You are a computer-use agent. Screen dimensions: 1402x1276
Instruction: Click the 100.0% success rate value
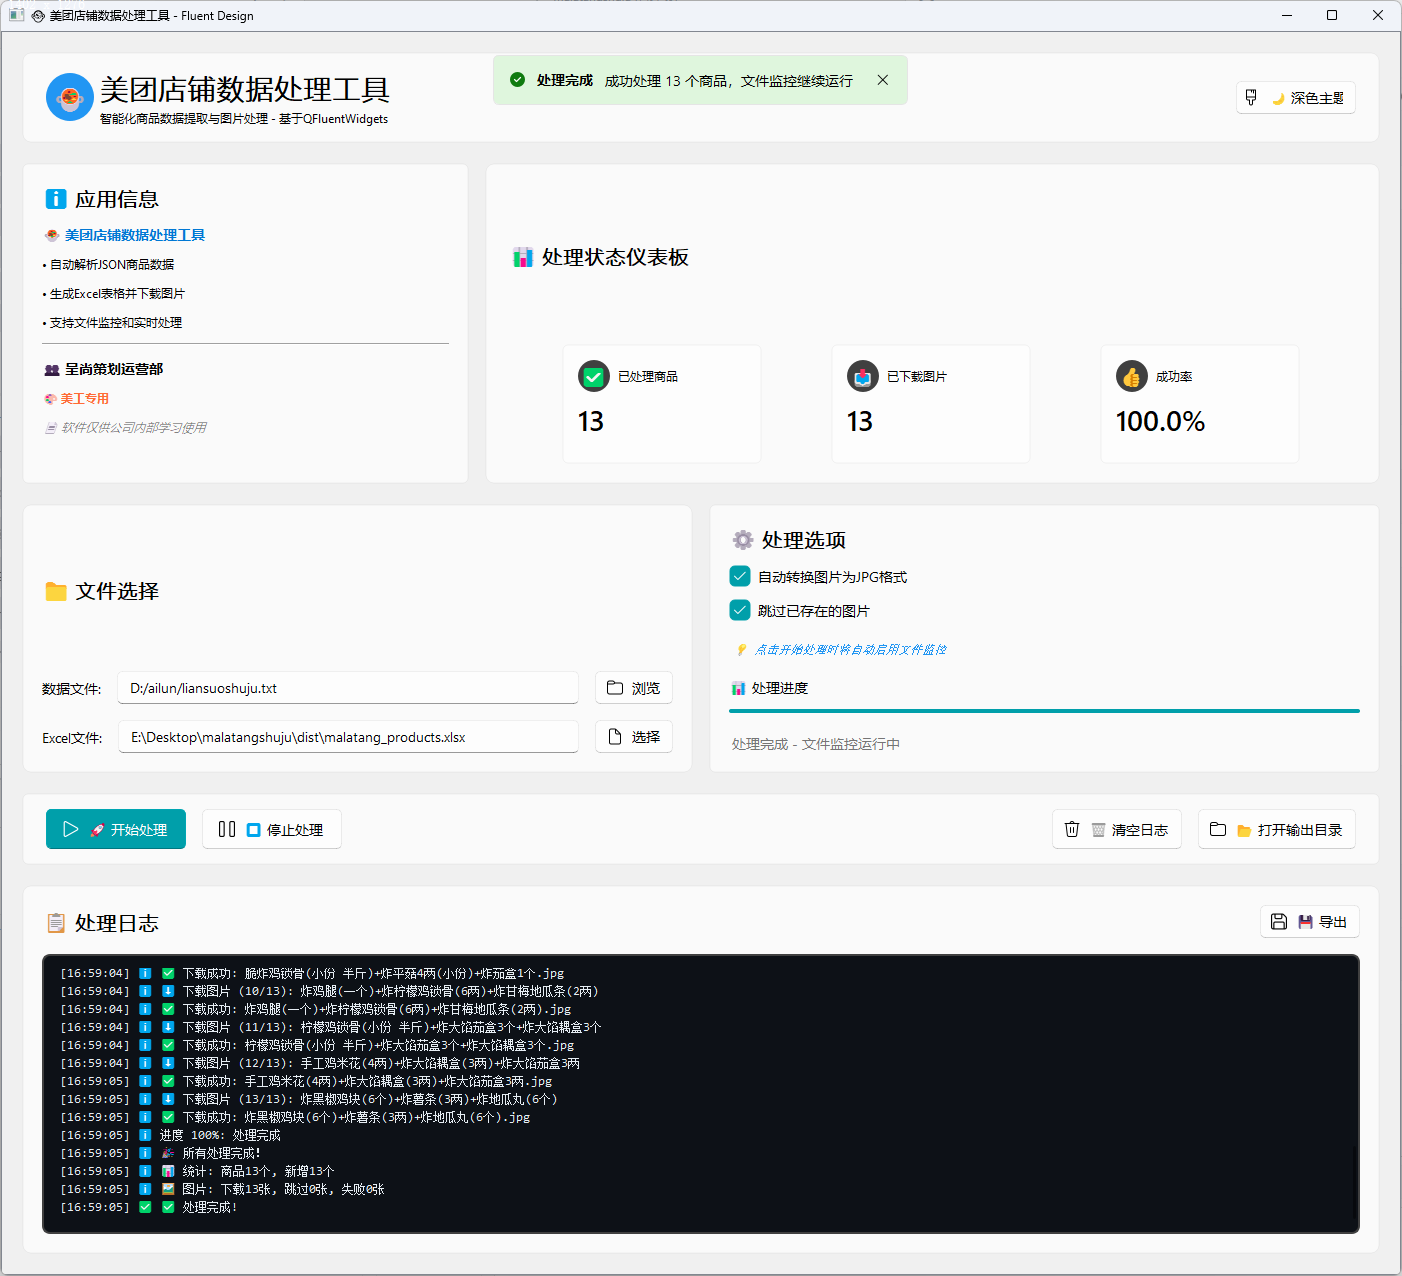(1160, 421)
